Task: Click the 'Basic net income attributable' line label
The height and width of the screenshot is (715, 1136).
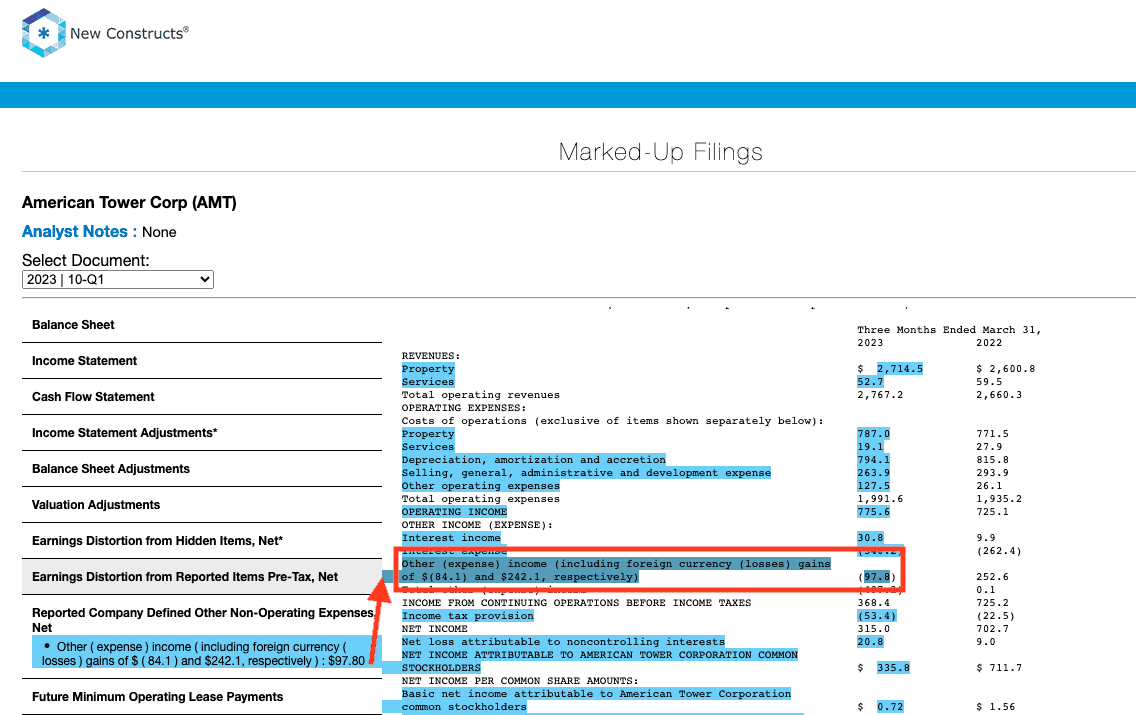Action: pos(596,701)
